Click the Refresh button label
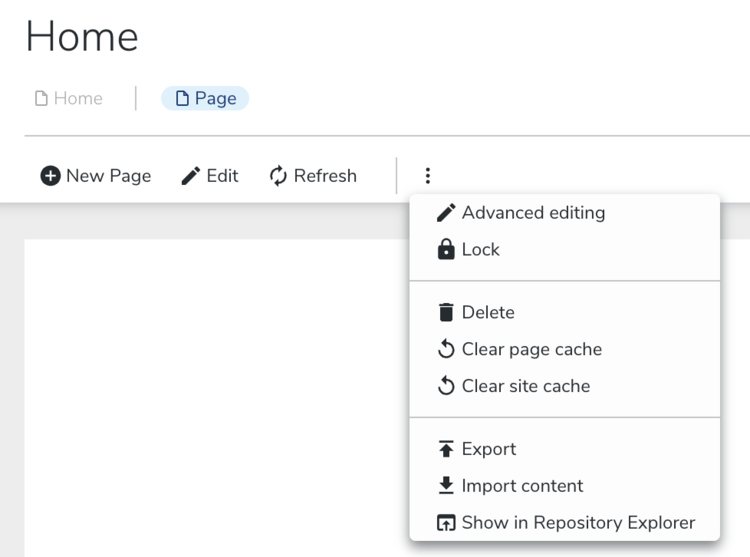The width and height of the screenshot is (750, 557). [x=325, y=175]
